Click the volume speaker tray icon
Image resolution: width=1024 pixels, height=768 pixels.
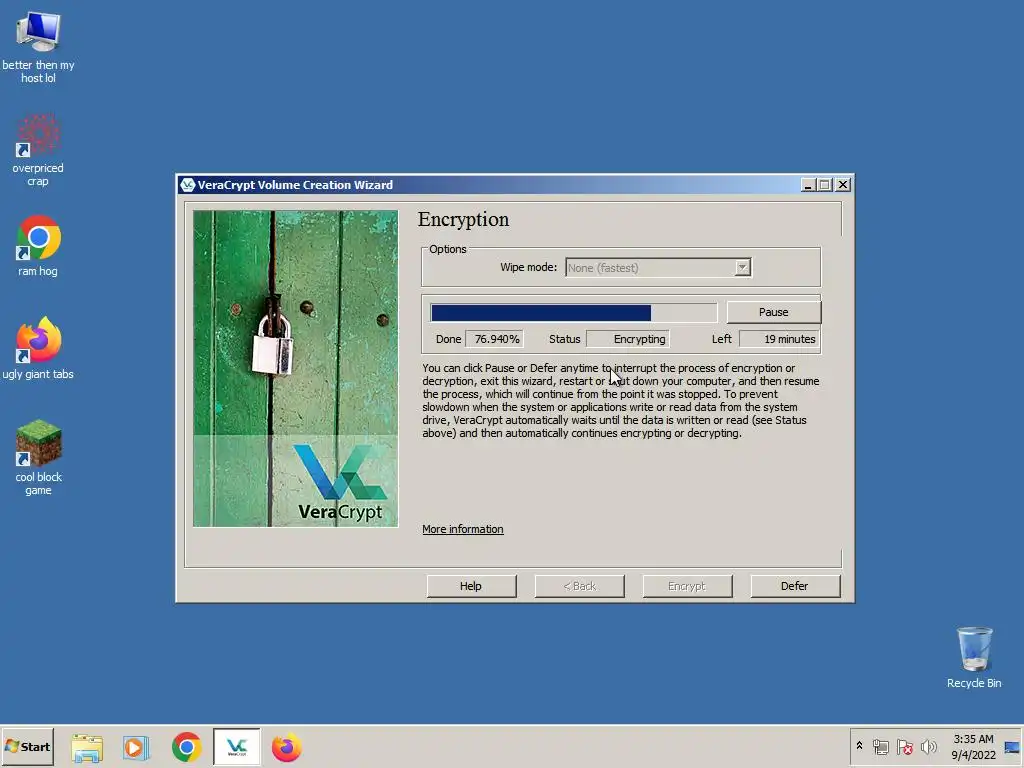click(x=928, y=746)
